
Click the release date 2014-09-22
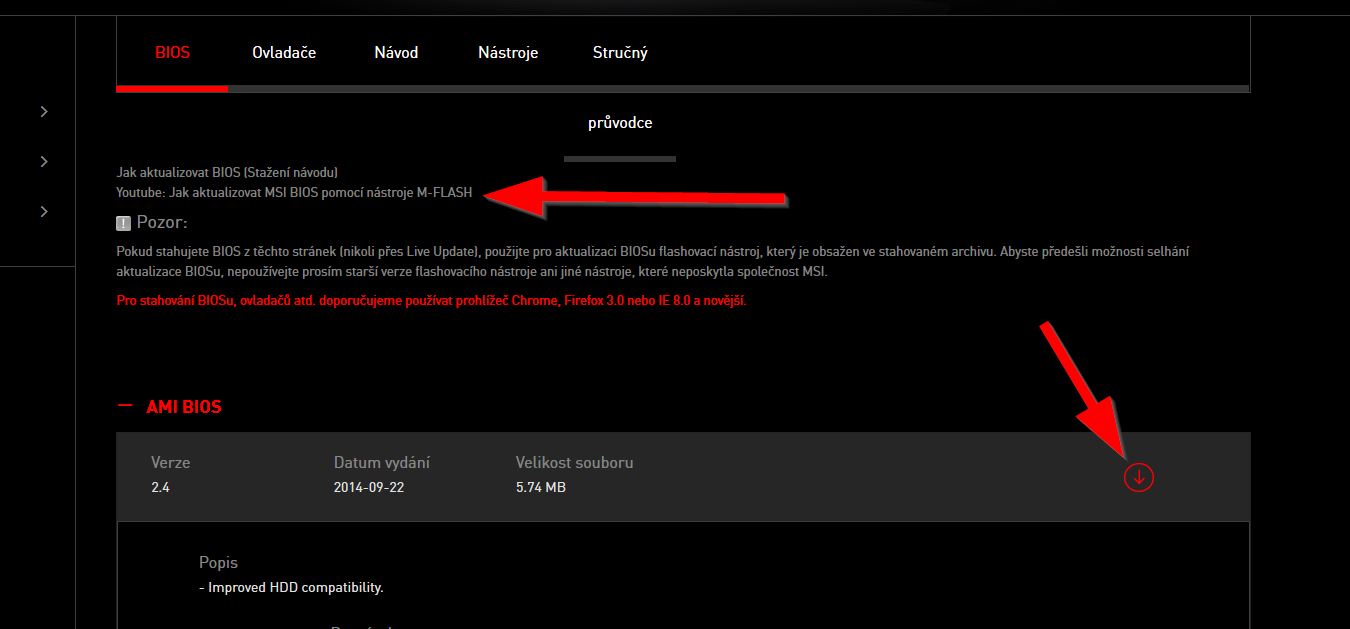pos(369,488)
